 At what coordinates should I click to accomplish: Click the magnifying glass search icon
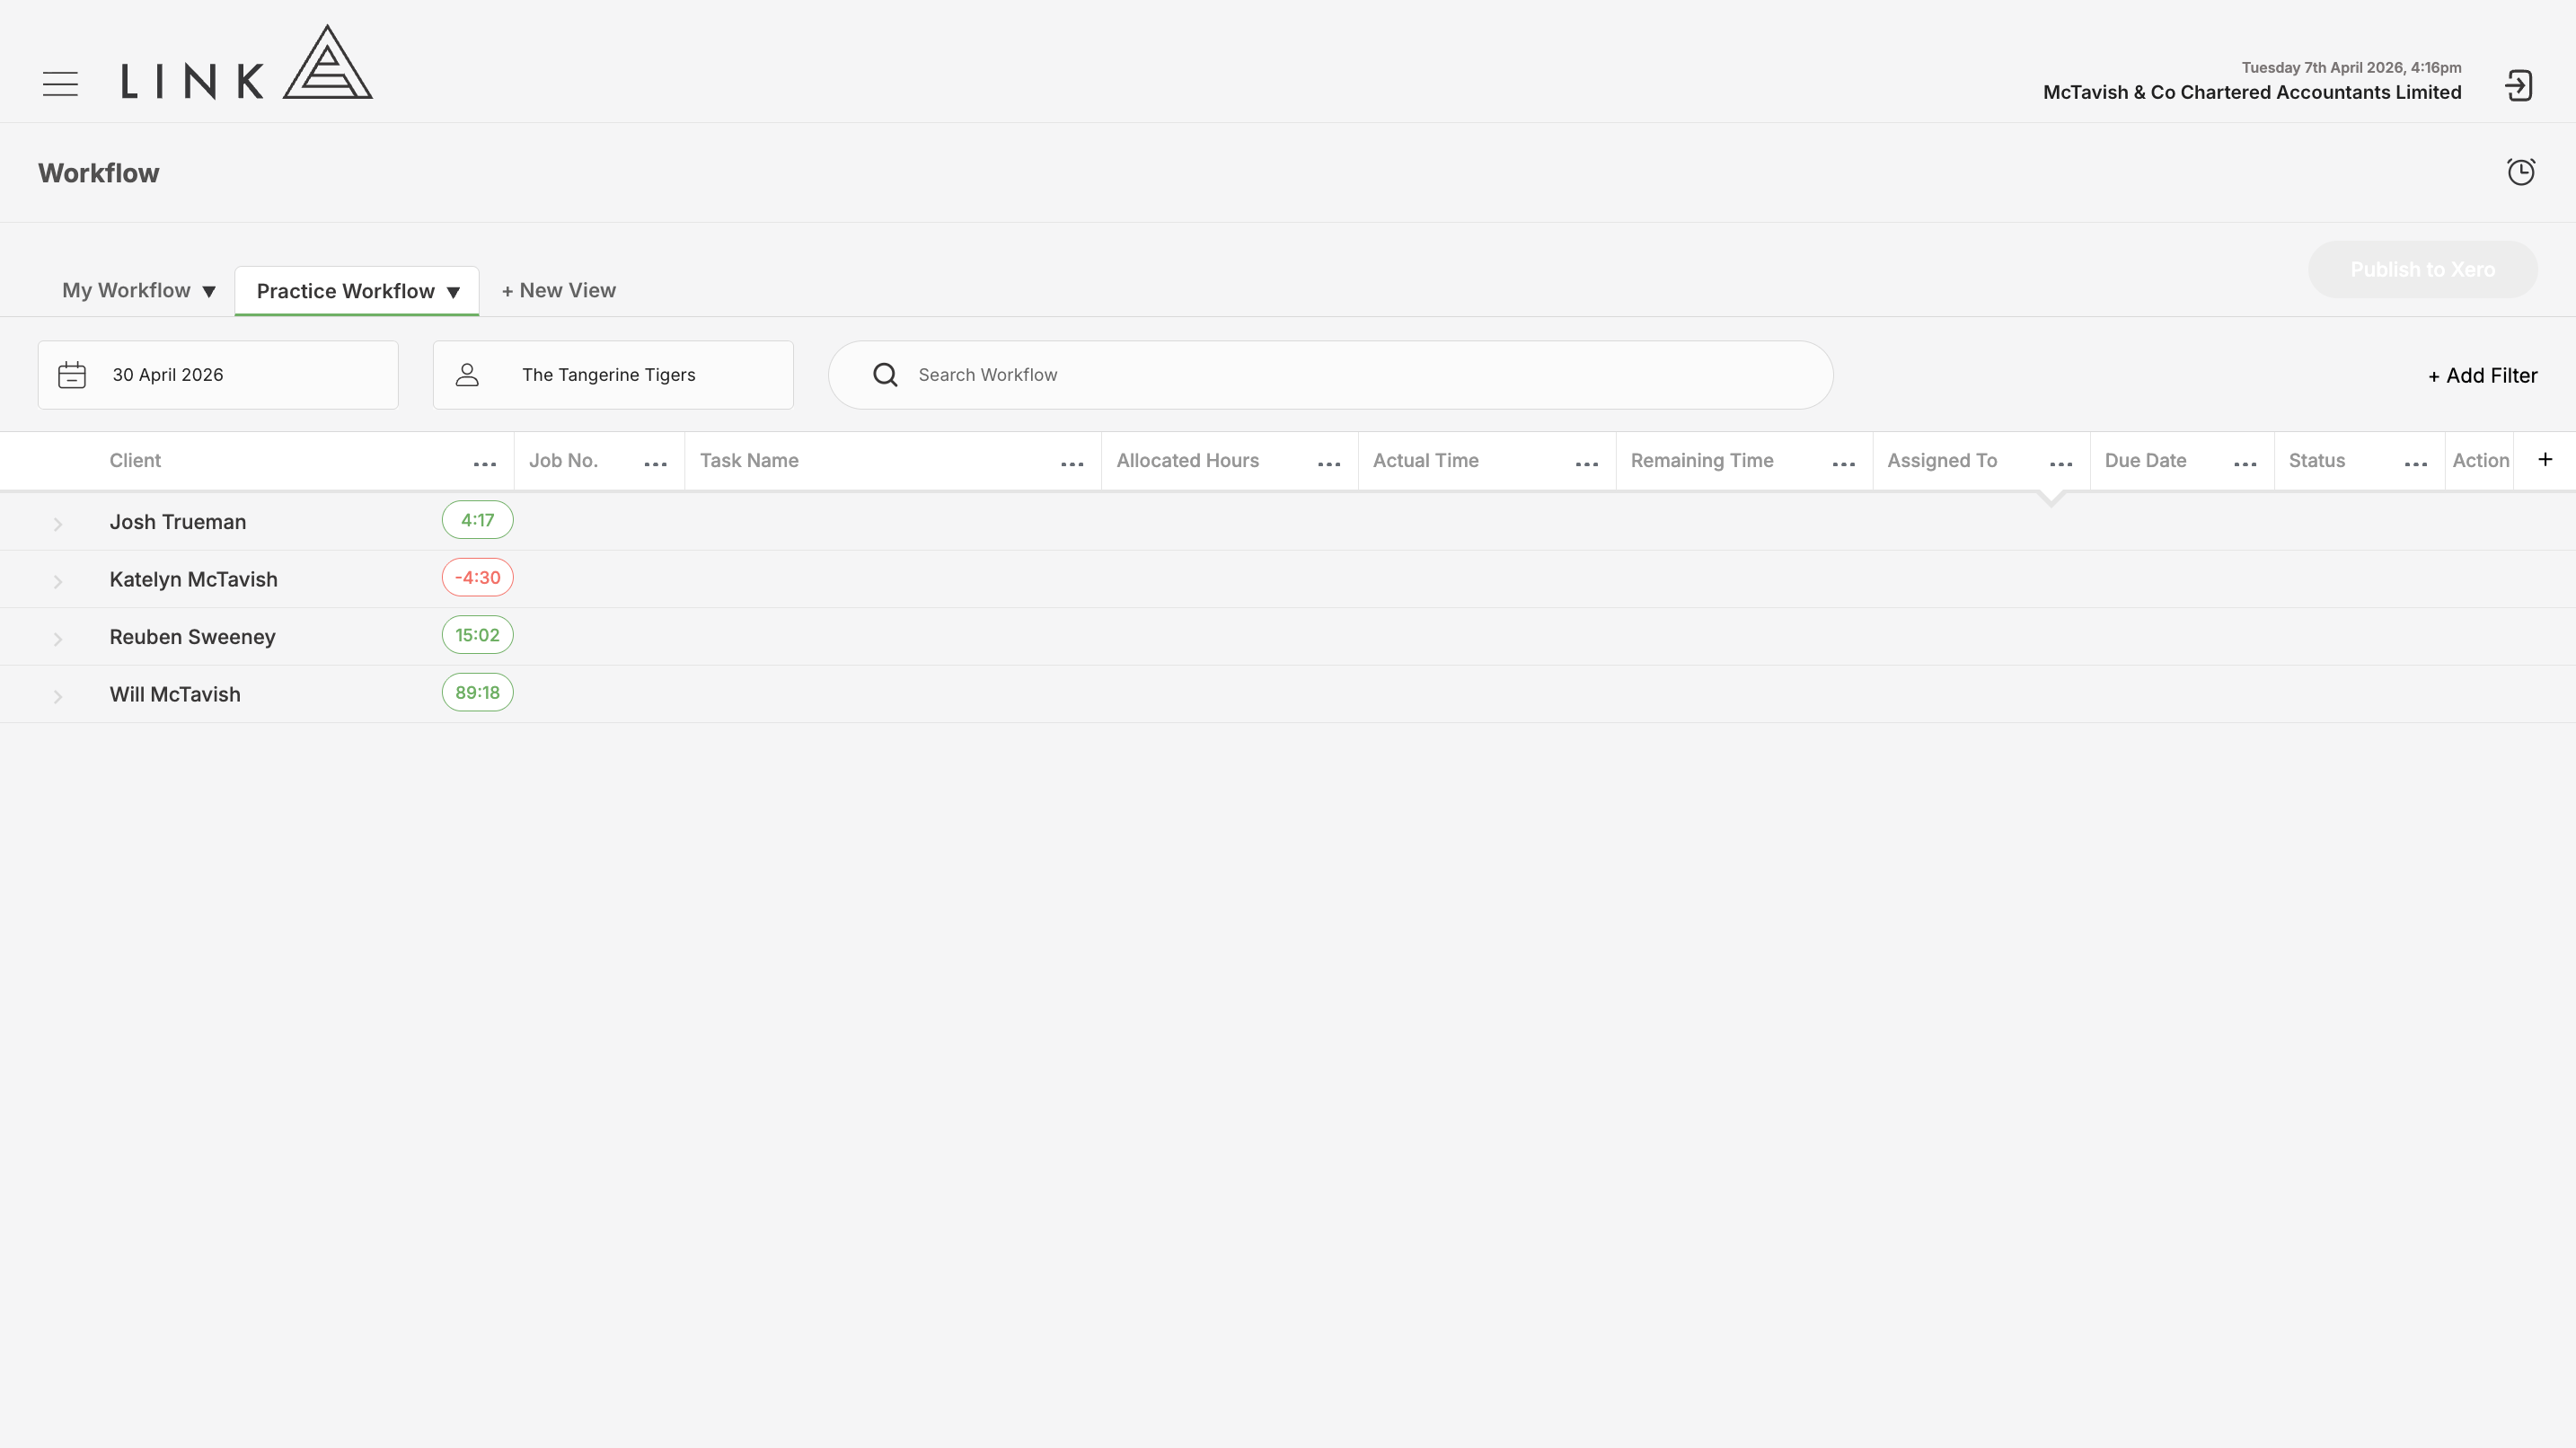tap(885, 375)
